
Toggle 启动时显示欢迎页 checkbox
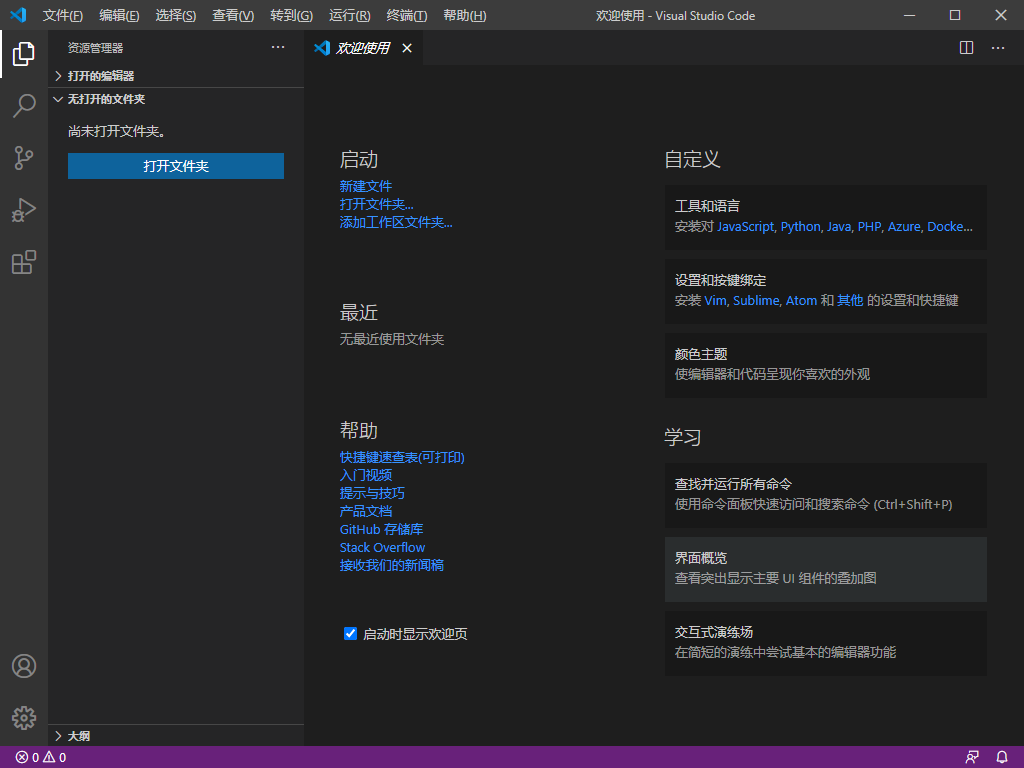click(x=350, y=633)
